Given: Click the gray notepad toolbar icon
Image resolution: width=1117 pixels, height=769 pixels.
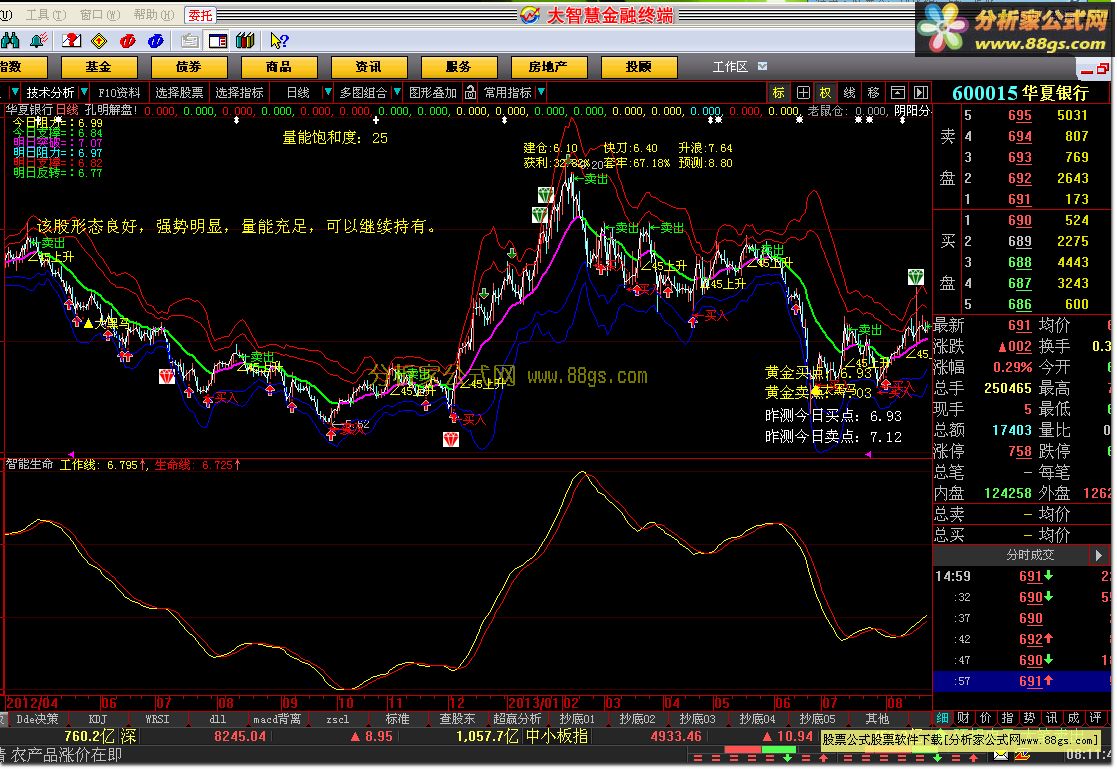Looking at the screenshot, I should (x=189, y=41).
